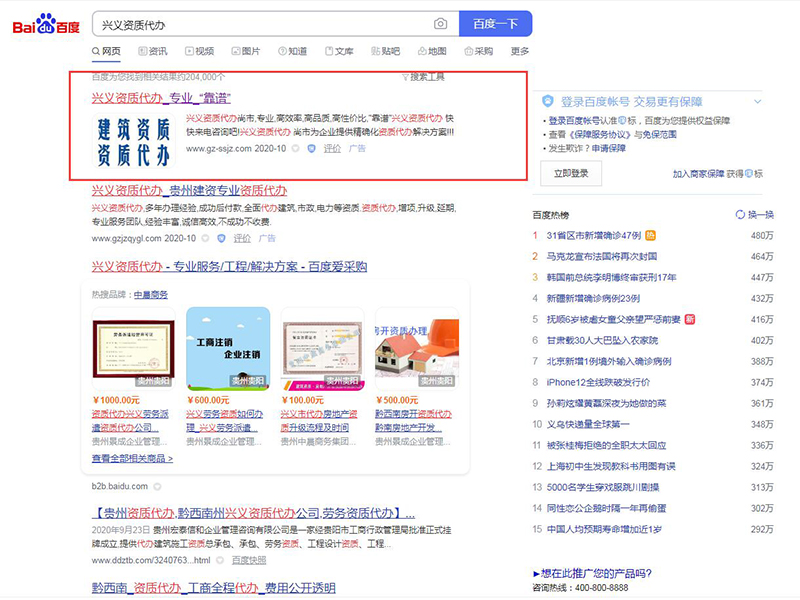This screenshot has width=800, height=600.
Task: Click the 百度一下 search button
Action: [495, 24]
